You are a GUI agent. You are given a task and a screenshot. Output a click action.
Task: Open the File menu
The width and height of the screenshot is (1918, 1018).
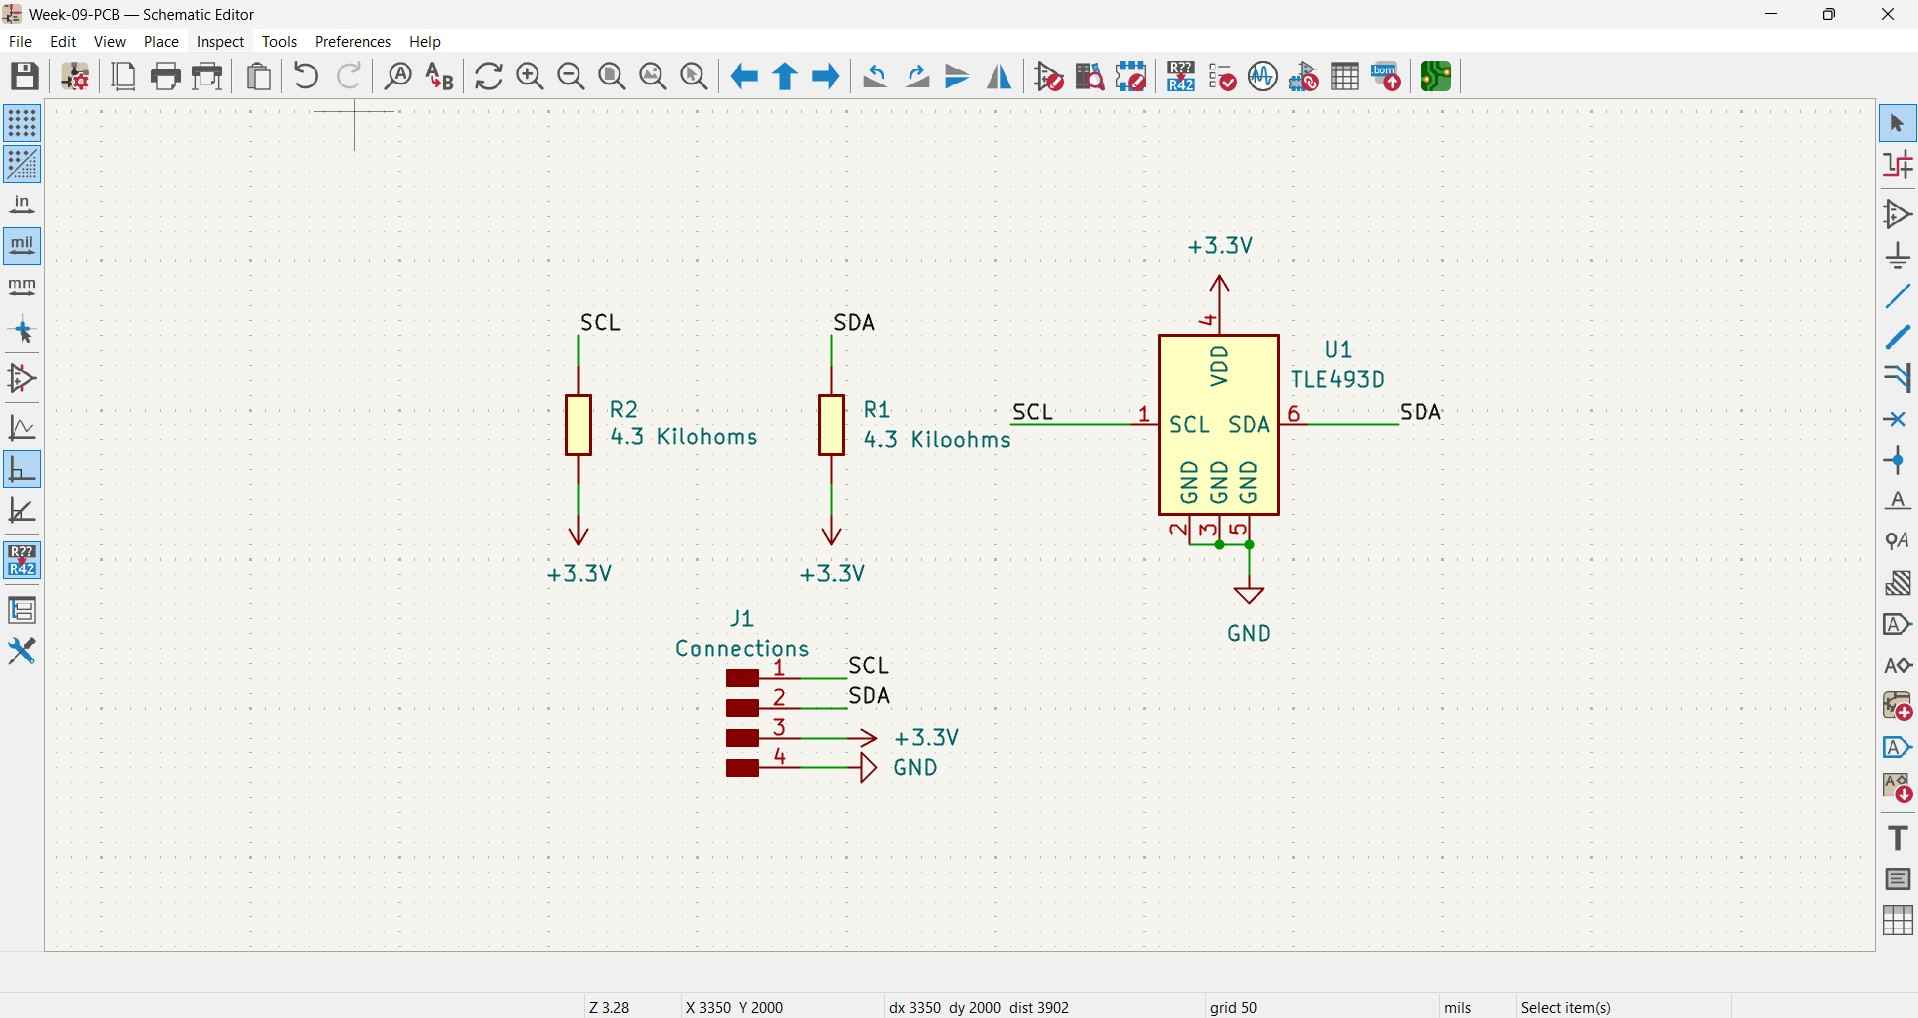[20, 42]
